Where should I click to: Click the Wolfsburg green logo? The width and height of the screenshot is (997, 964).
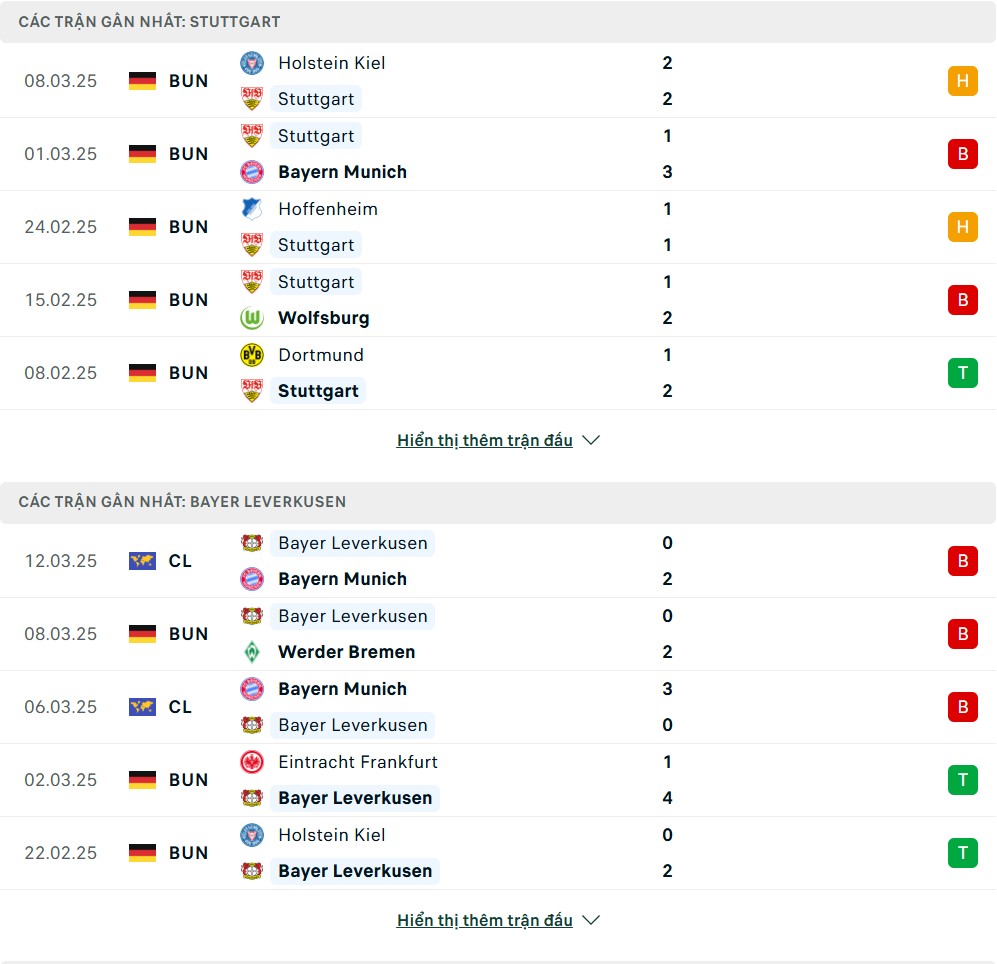click(x=252, y=318)
